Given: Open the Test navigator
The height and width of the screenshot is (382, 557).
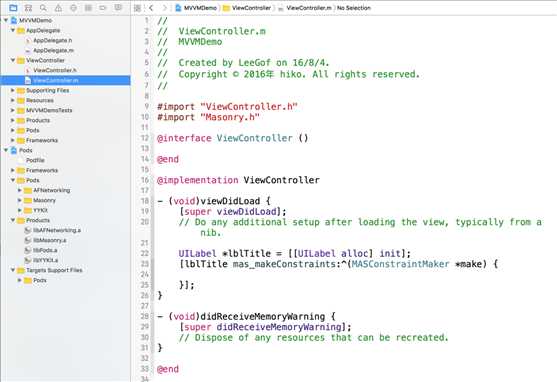Looking at the screenshot, I should (73, 7).
